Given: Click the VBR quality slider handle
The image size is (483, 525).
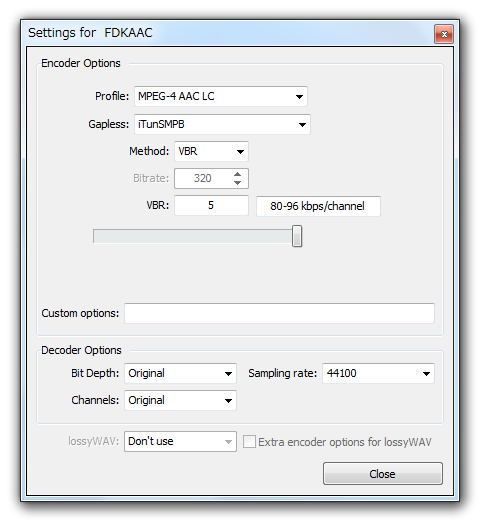Looking at the screenshot, I should [297, 236].
